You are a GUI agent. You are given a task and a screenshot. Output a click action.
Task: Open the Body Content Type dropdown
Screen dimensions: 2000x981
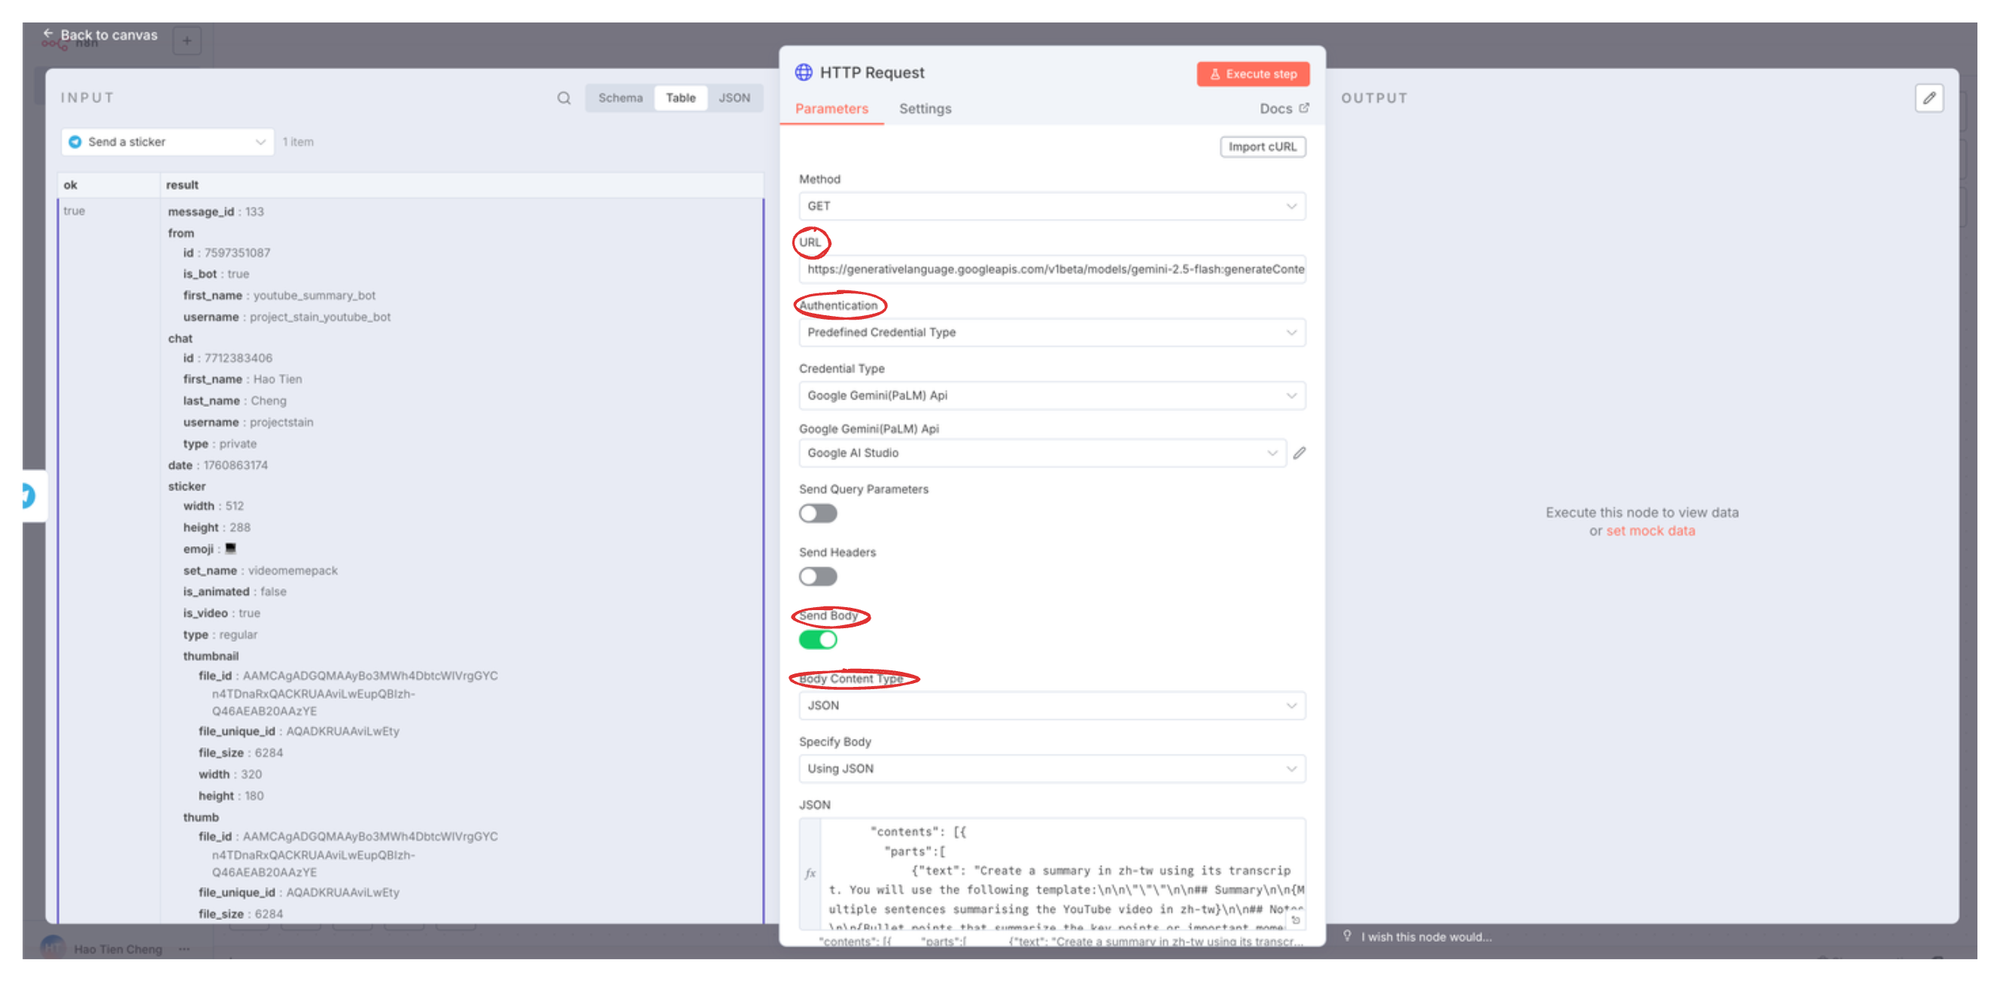point(1051,705)
